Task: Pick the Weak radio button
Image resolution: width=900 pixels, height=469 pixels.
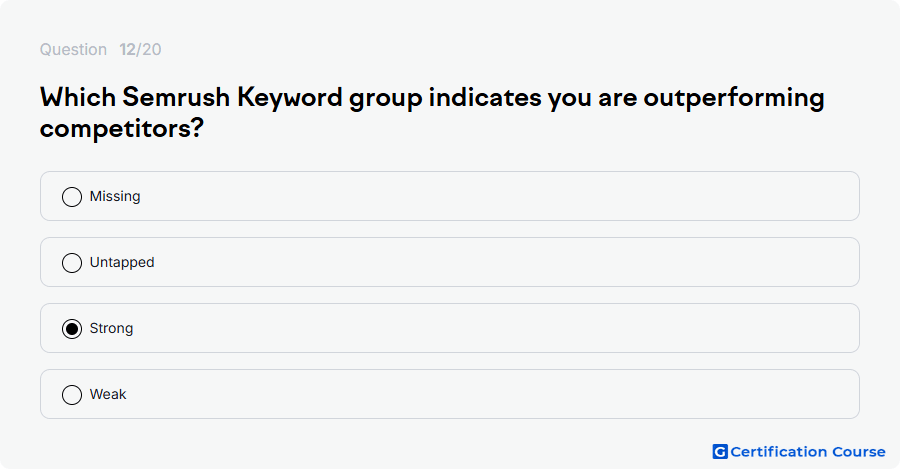Action: [x=72, y=395]
